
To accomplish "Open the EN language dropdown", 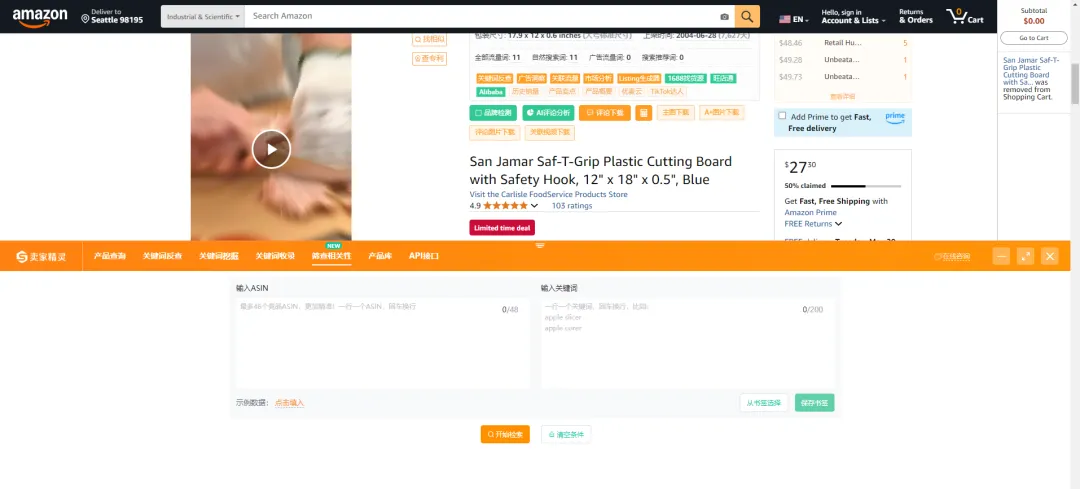I will tap(794, 19).
